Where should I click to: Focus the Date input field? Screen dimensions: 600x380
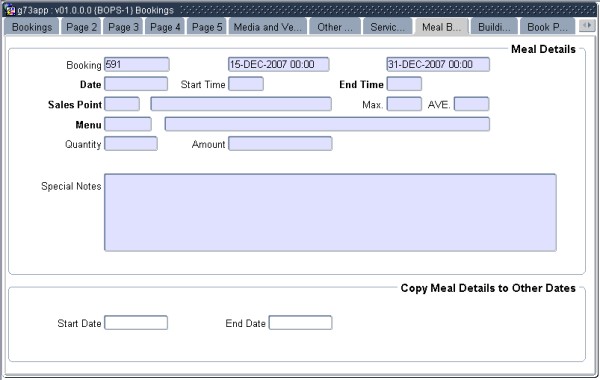[x=136, y=84]
